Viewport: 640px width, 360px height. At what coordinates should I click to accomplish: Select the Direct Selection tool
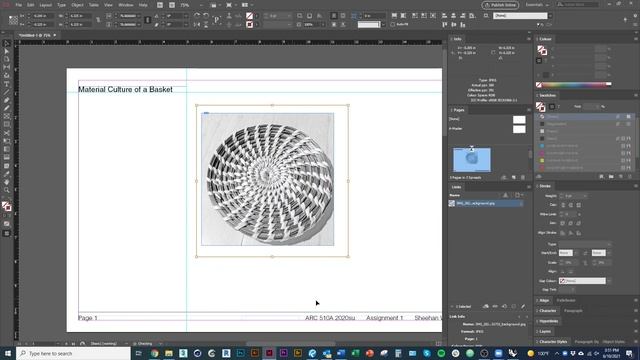click(7, 51)
